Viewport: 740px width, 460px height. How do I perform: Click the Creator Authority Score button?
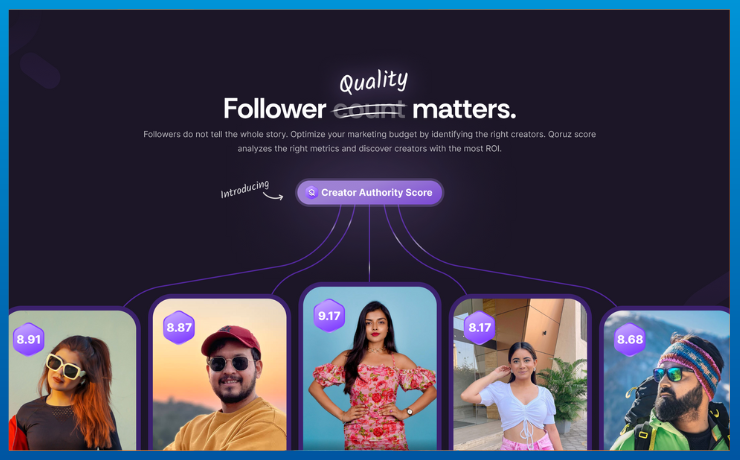pos(370,192)
